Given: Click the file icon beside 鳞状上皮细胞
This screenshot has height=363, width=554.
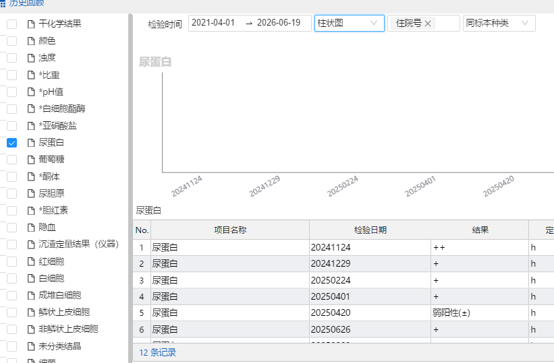Looking at the screenshot, I should coord(31,312).
